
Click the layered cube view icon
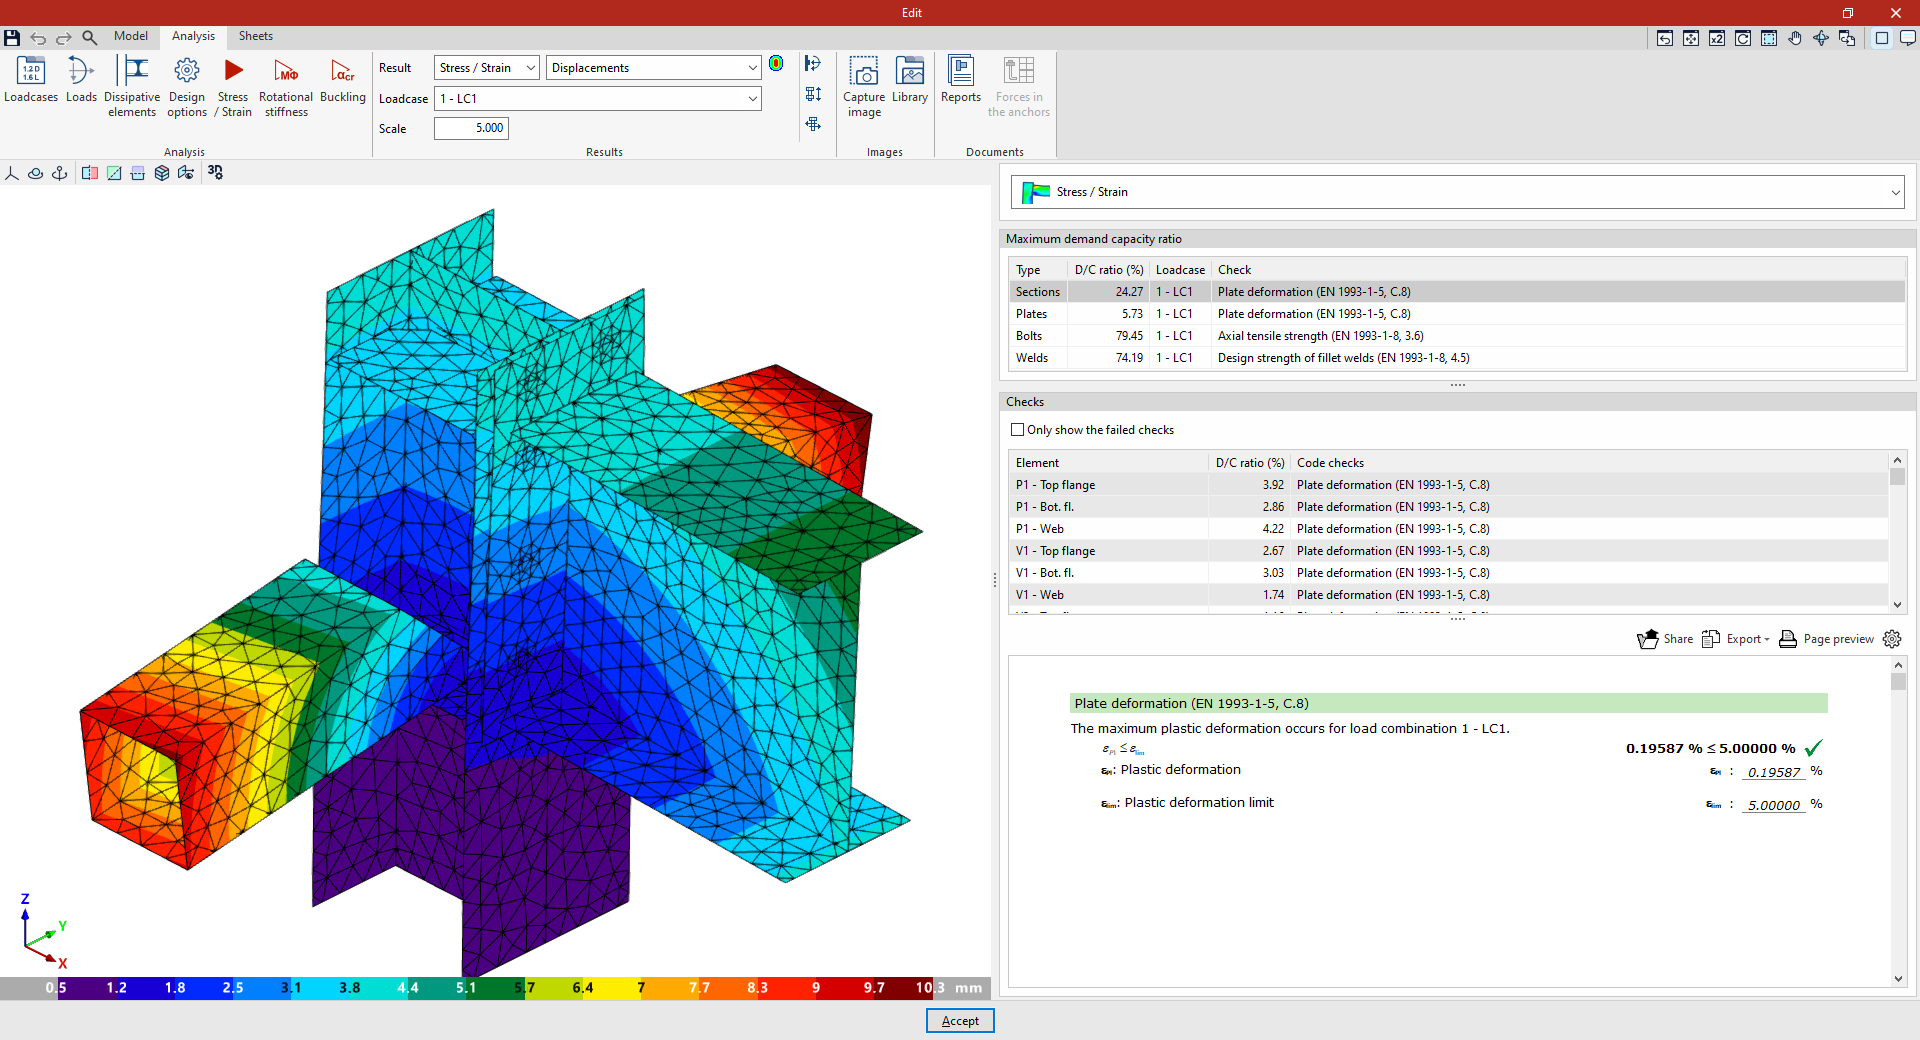click(162, 173)
